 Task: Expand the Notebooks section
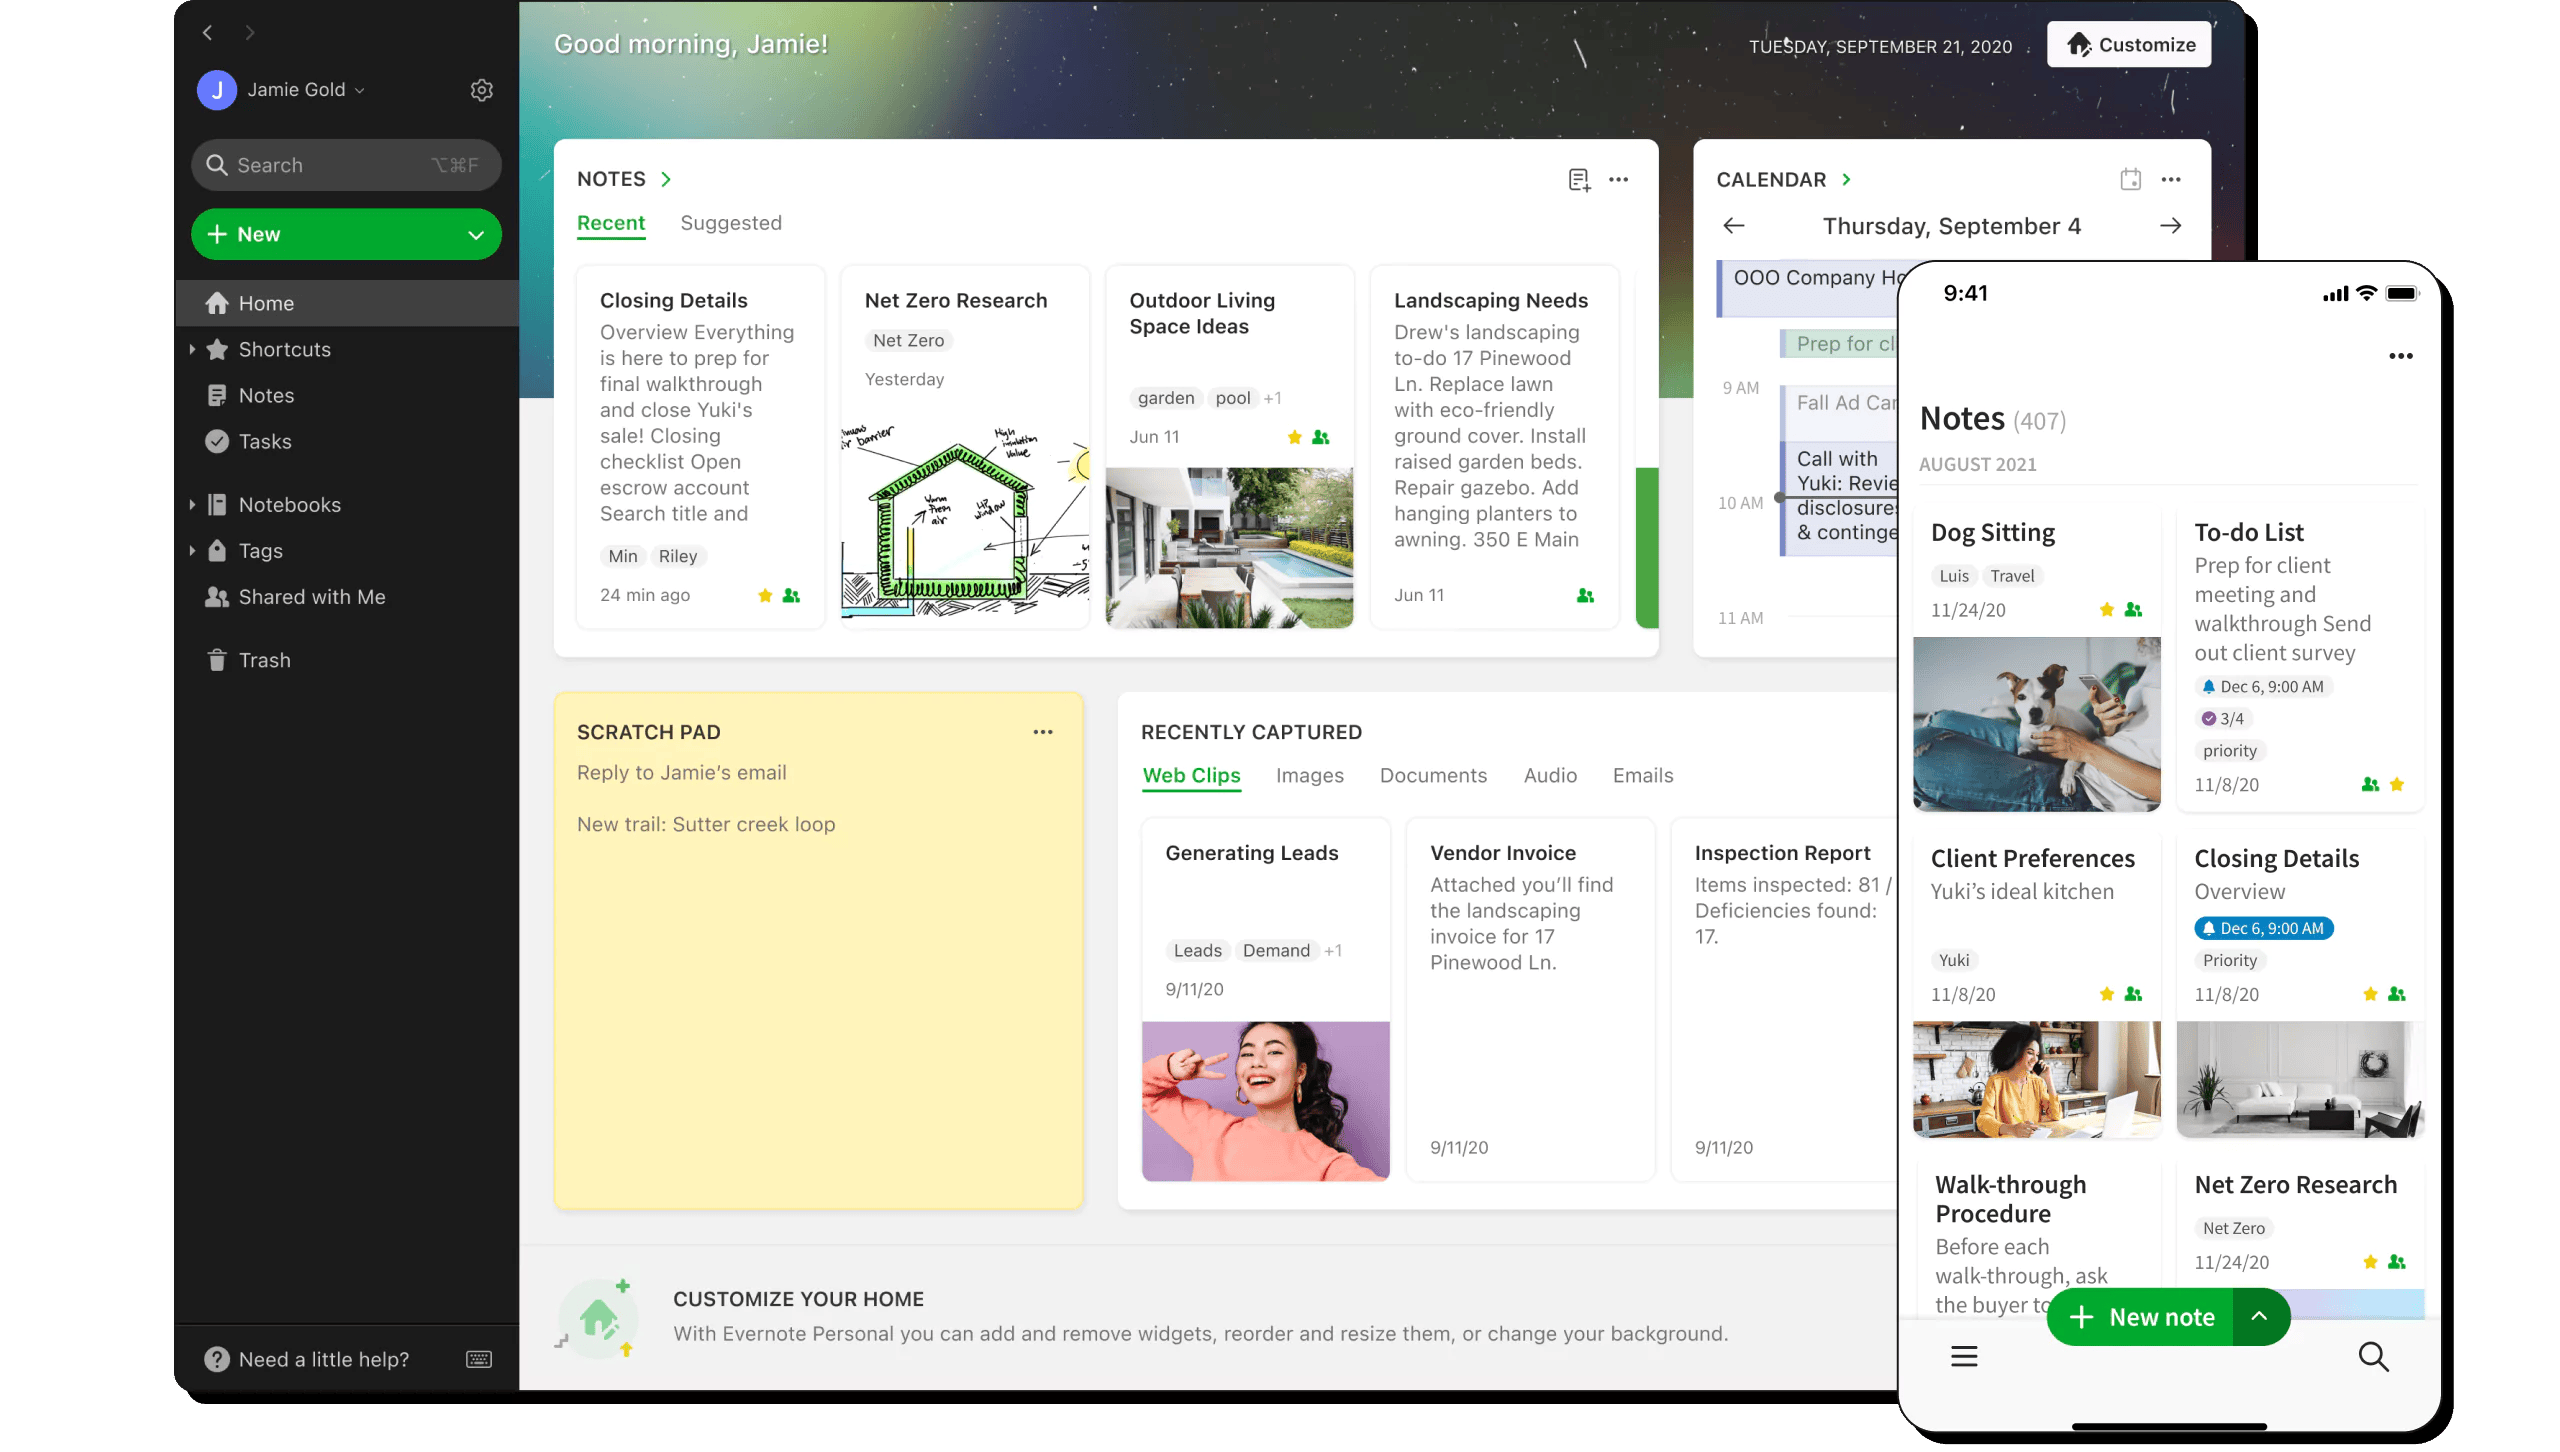pos(194,504)
